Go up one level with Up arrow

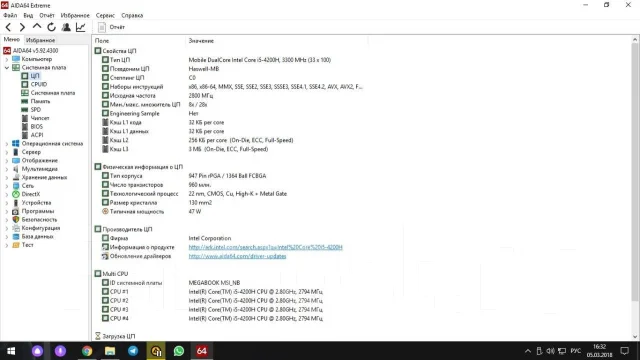tap(37, 27)
